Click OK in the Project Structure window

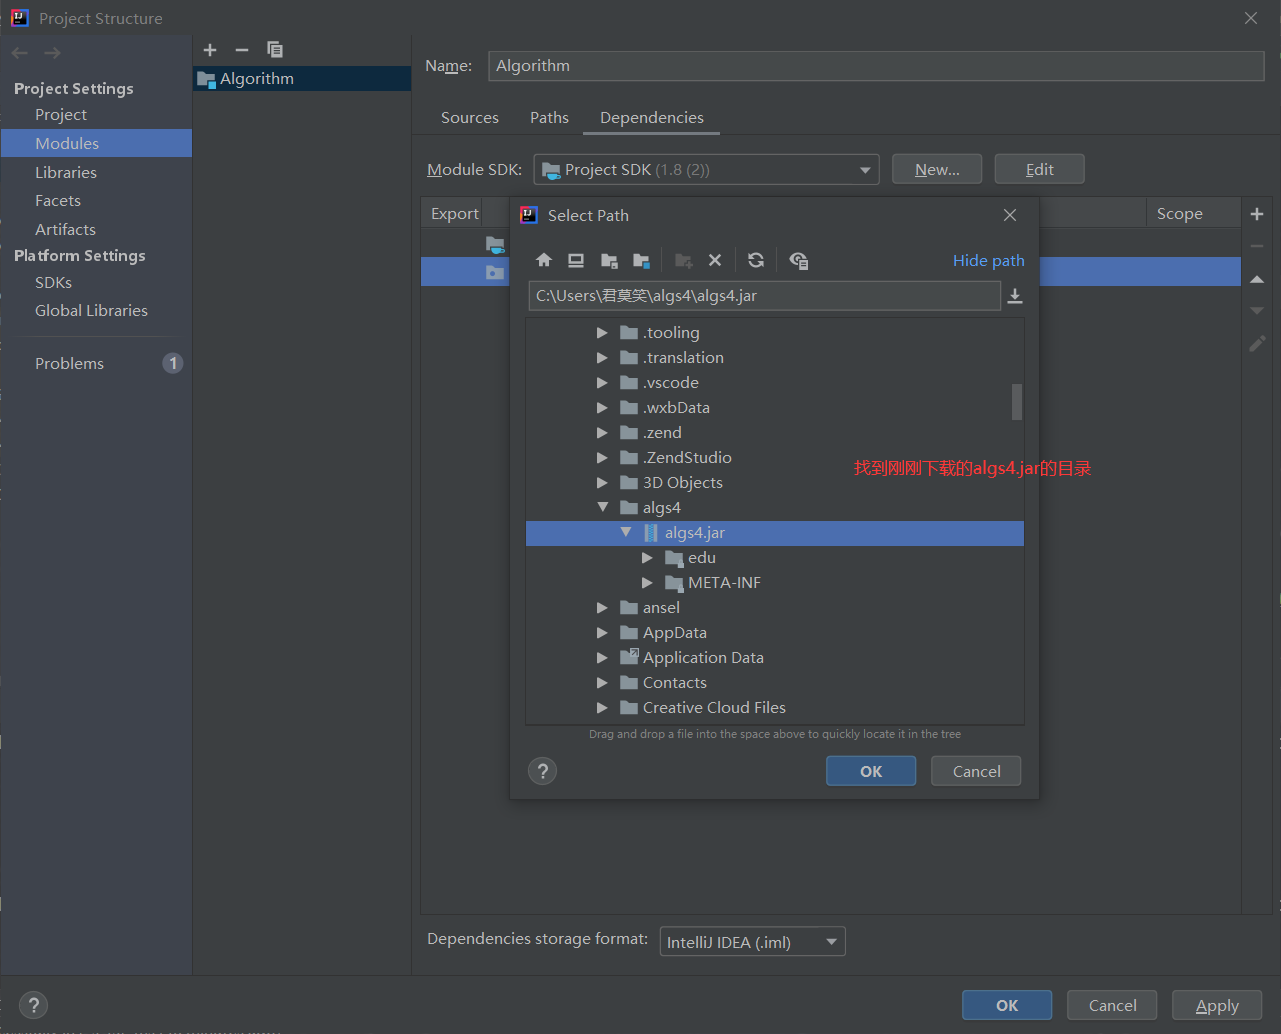coord(1007,1005)
